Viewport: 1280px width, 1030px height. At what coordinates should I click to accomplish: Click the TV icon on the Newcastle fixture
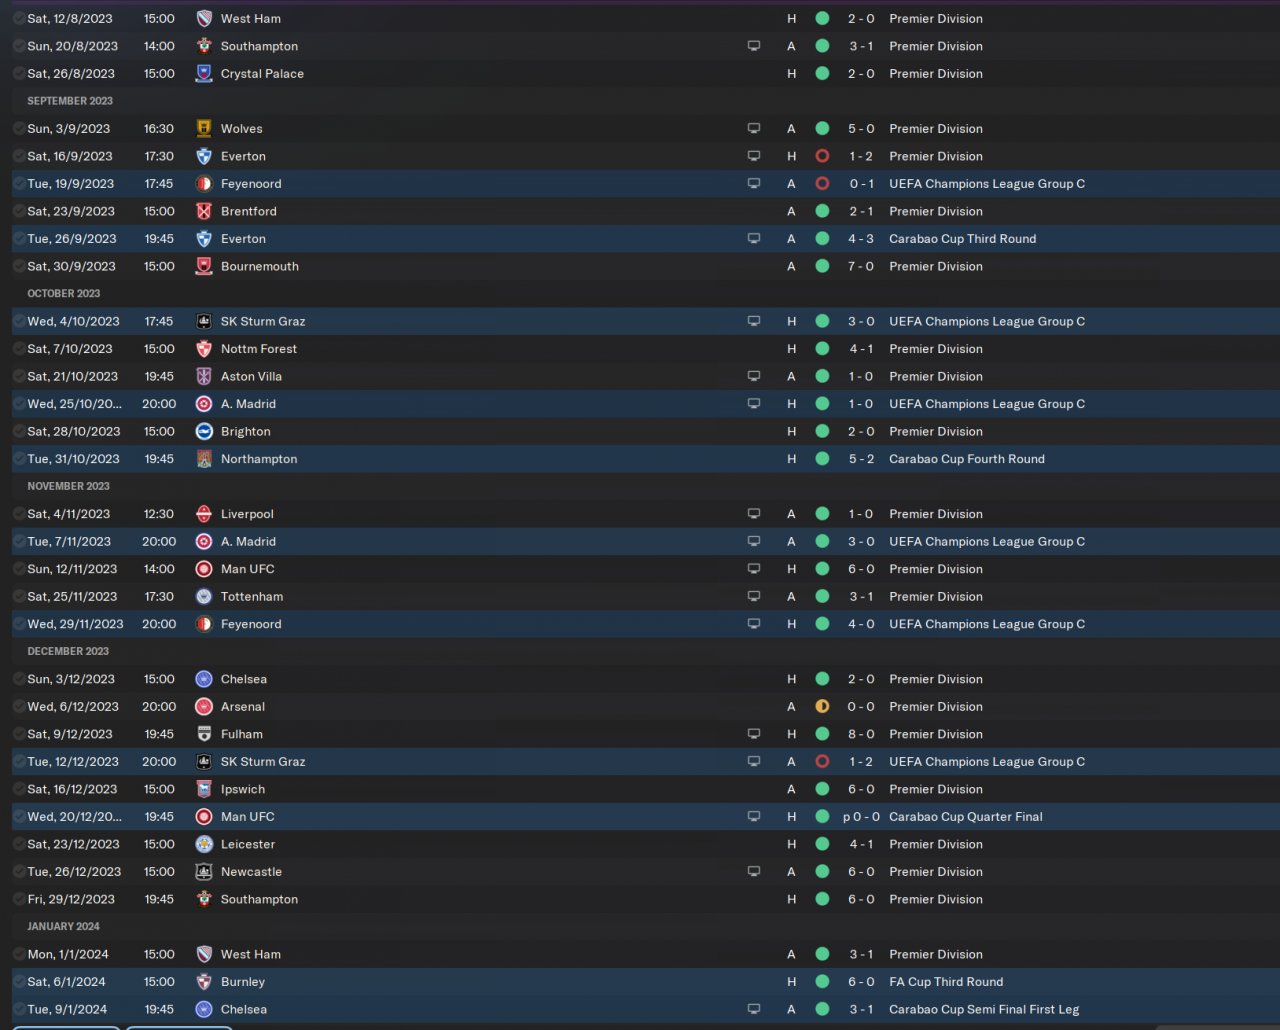click(754, 872)
